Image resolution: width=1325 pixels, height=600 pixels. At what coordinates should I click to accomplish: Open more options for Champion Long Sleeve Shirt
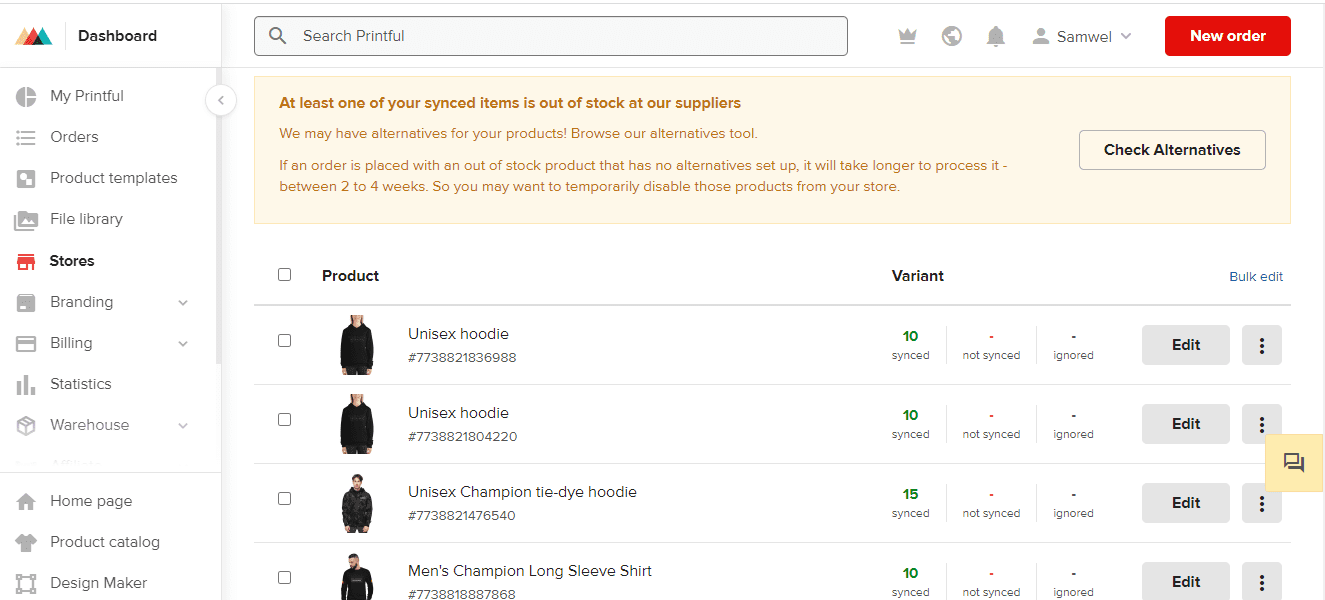(x=1262, y=582)
